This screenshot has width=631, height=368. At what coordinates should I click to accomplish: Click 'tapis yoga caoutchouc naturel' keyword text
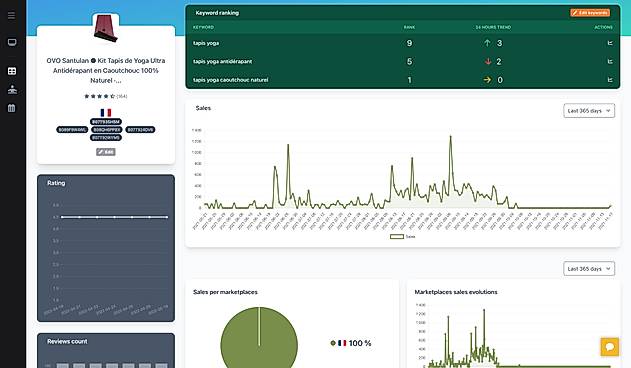click(231, 80)
